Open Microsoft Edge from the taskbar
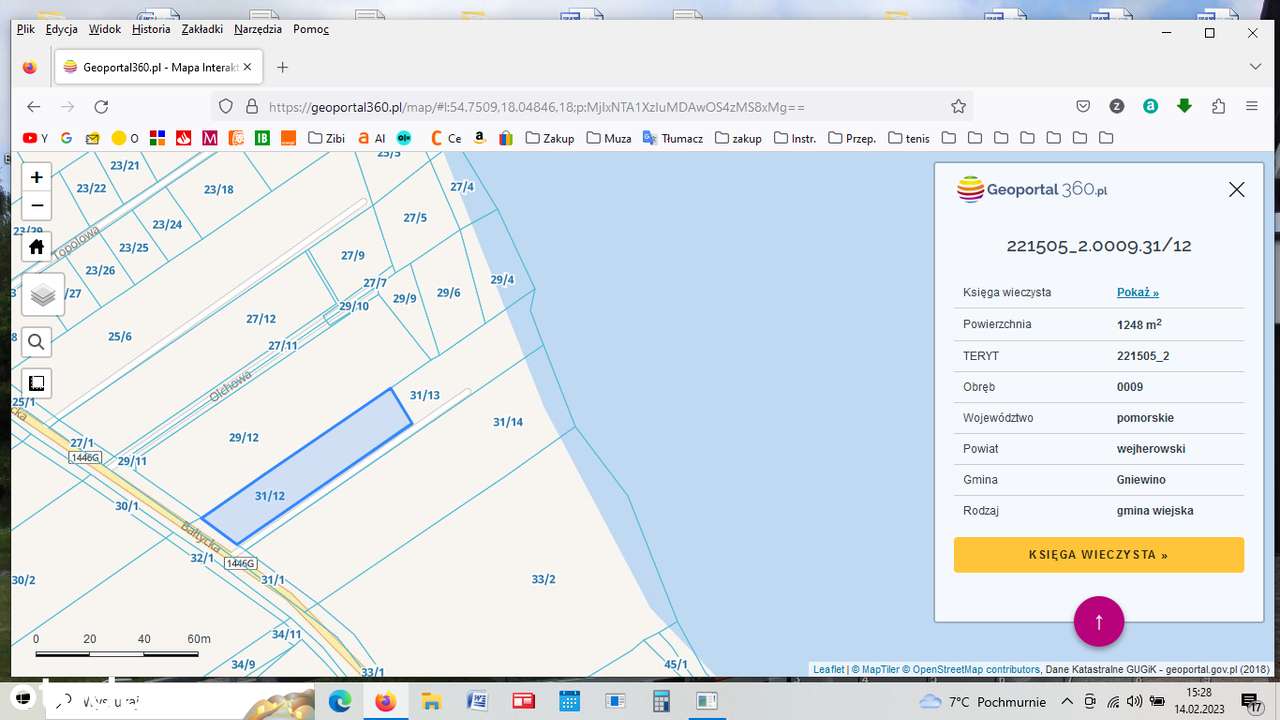This screenshot has width=1280, height=720. pos(340,701)
